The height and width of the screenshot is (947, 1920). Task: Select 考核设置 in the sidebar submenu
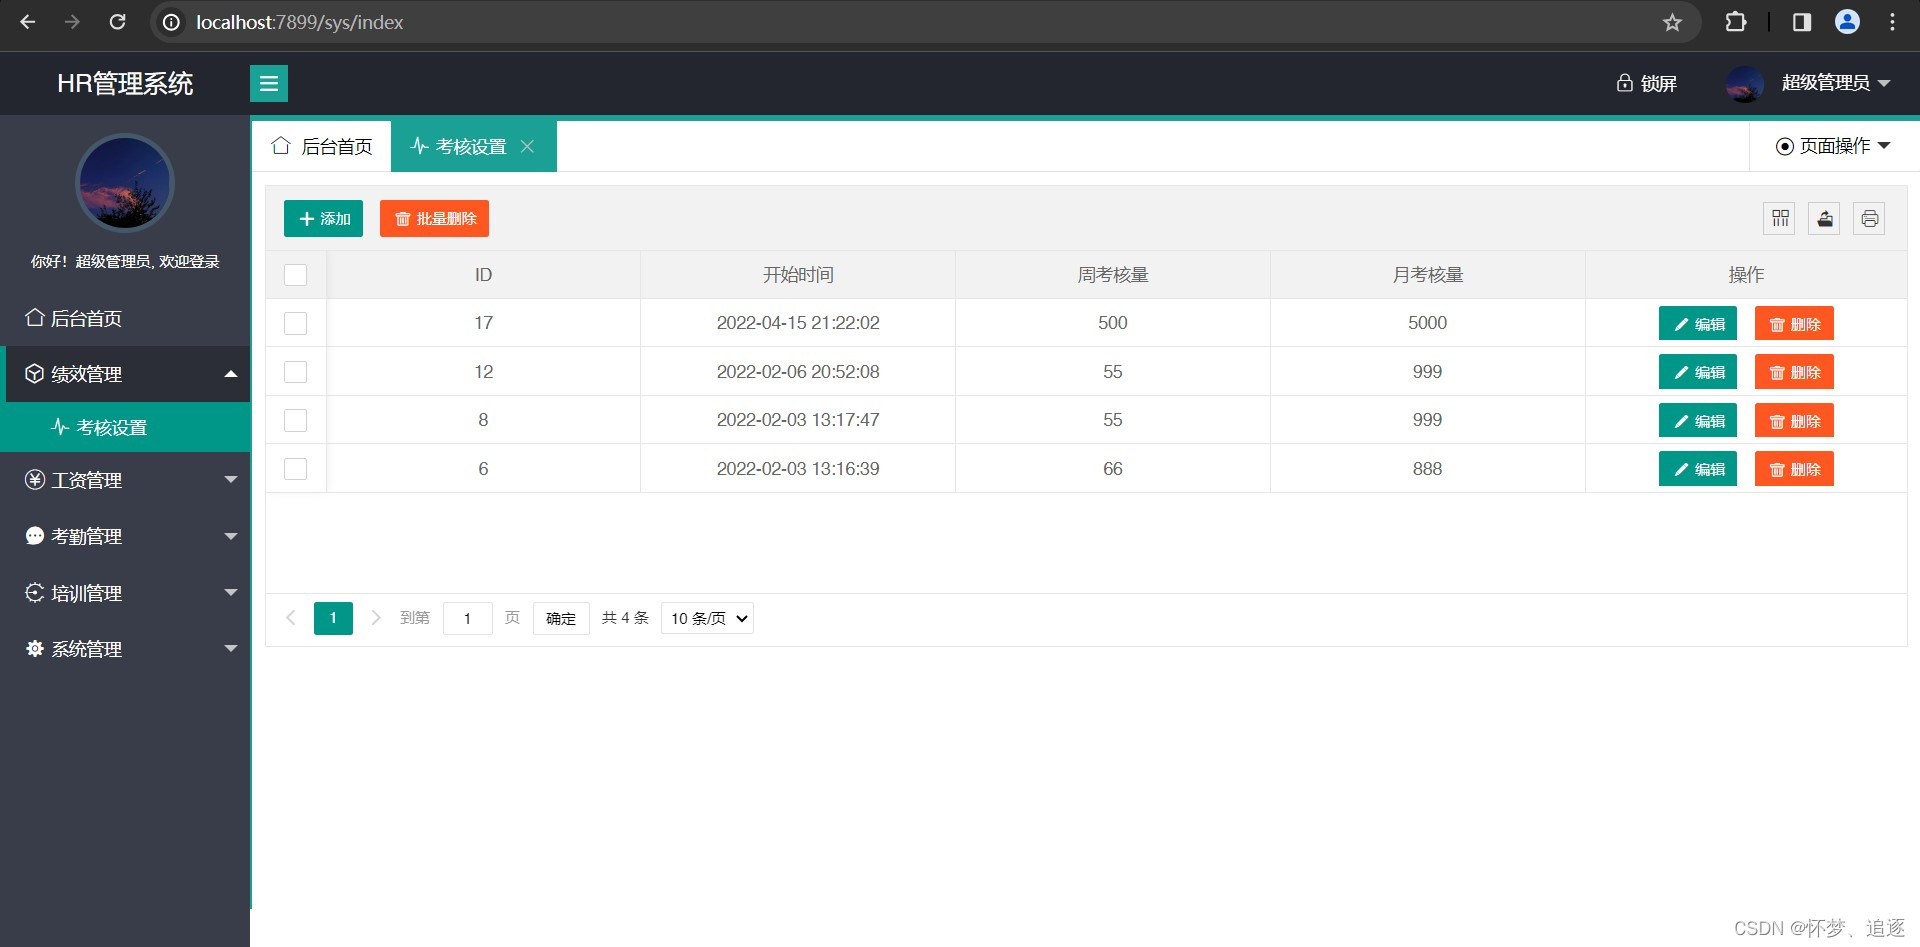[125, 427]
